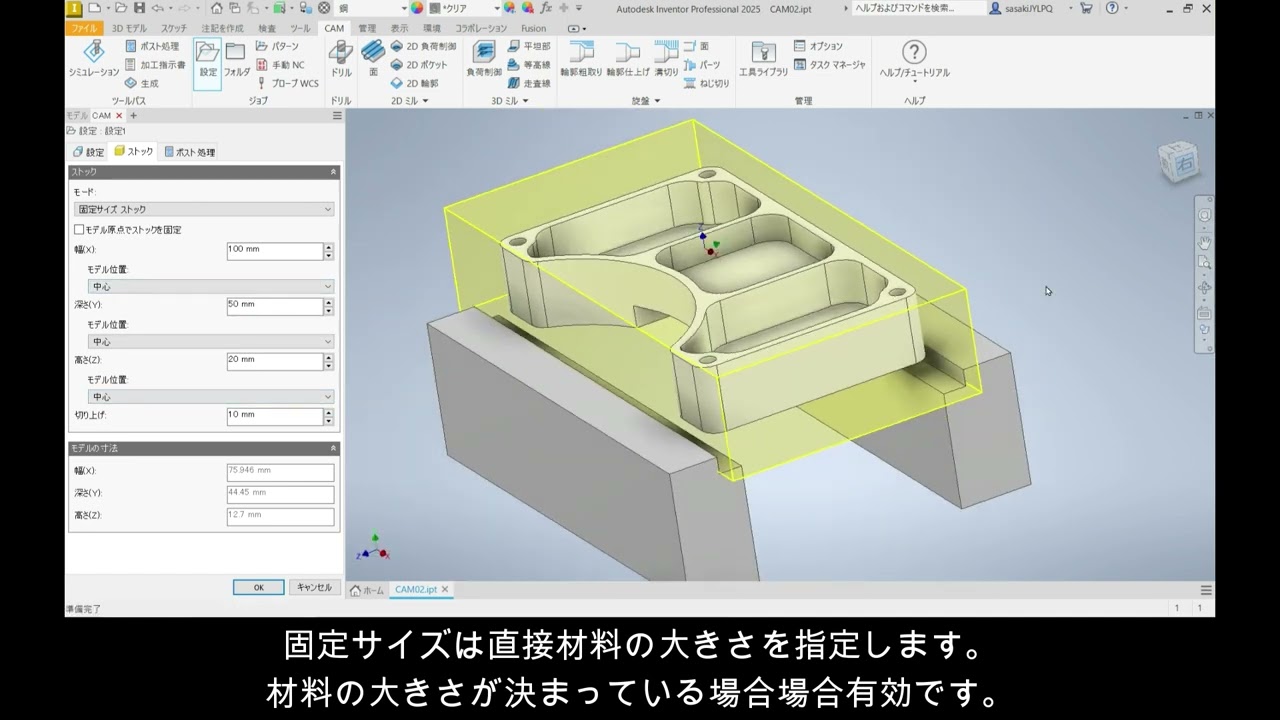The height and width of the screenshot is (720, 1280).
Task: Open モデル位置 dropdown under 高さ(Z)
Action: tap(211, 396)
